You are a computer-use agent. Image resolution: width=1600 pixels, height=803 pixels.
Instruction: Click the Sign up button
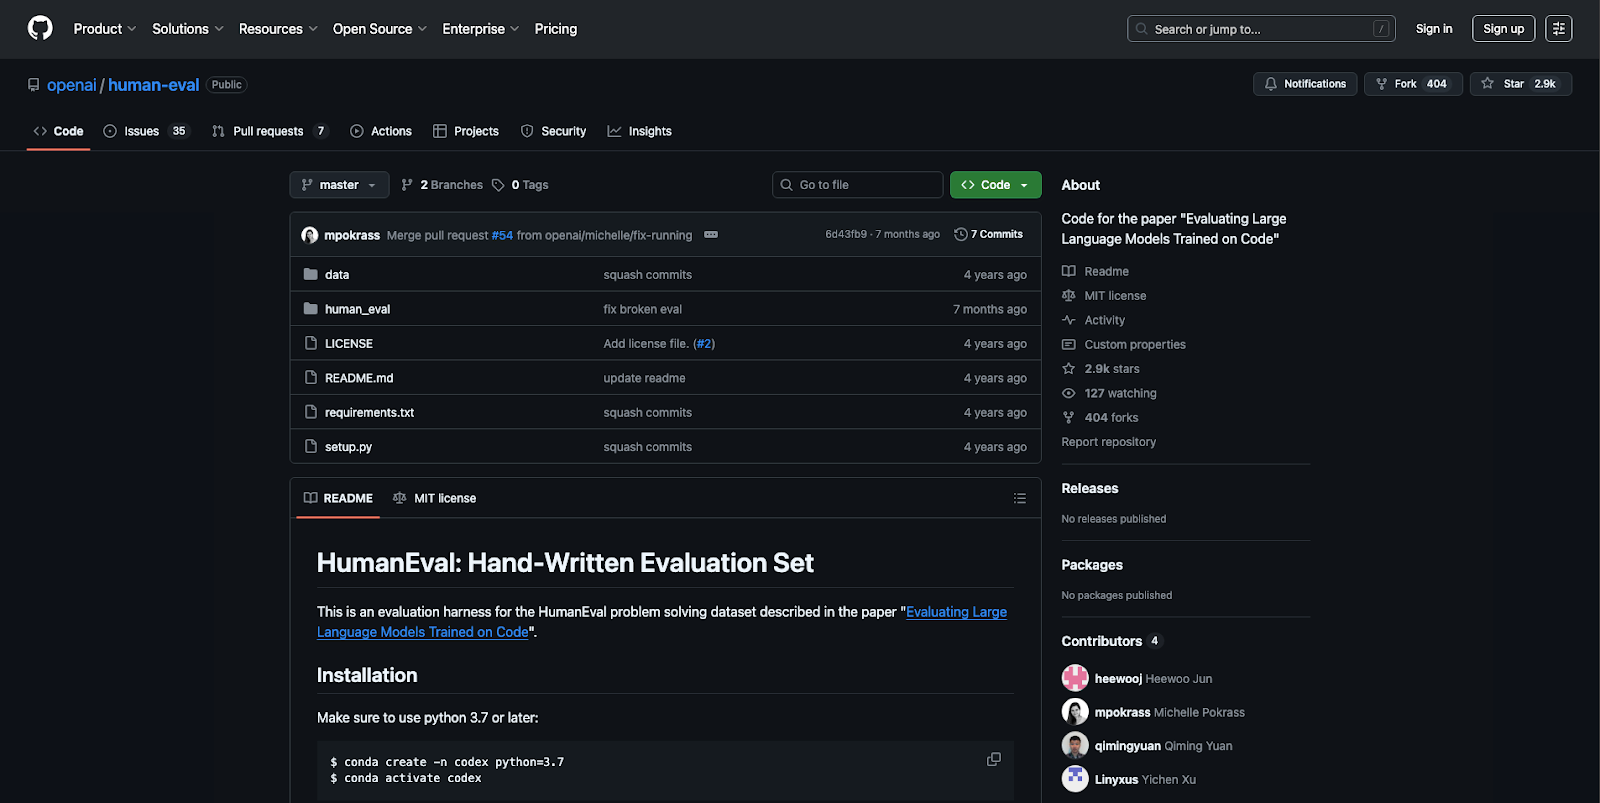pyautogui.click(x=1504, y=29)
